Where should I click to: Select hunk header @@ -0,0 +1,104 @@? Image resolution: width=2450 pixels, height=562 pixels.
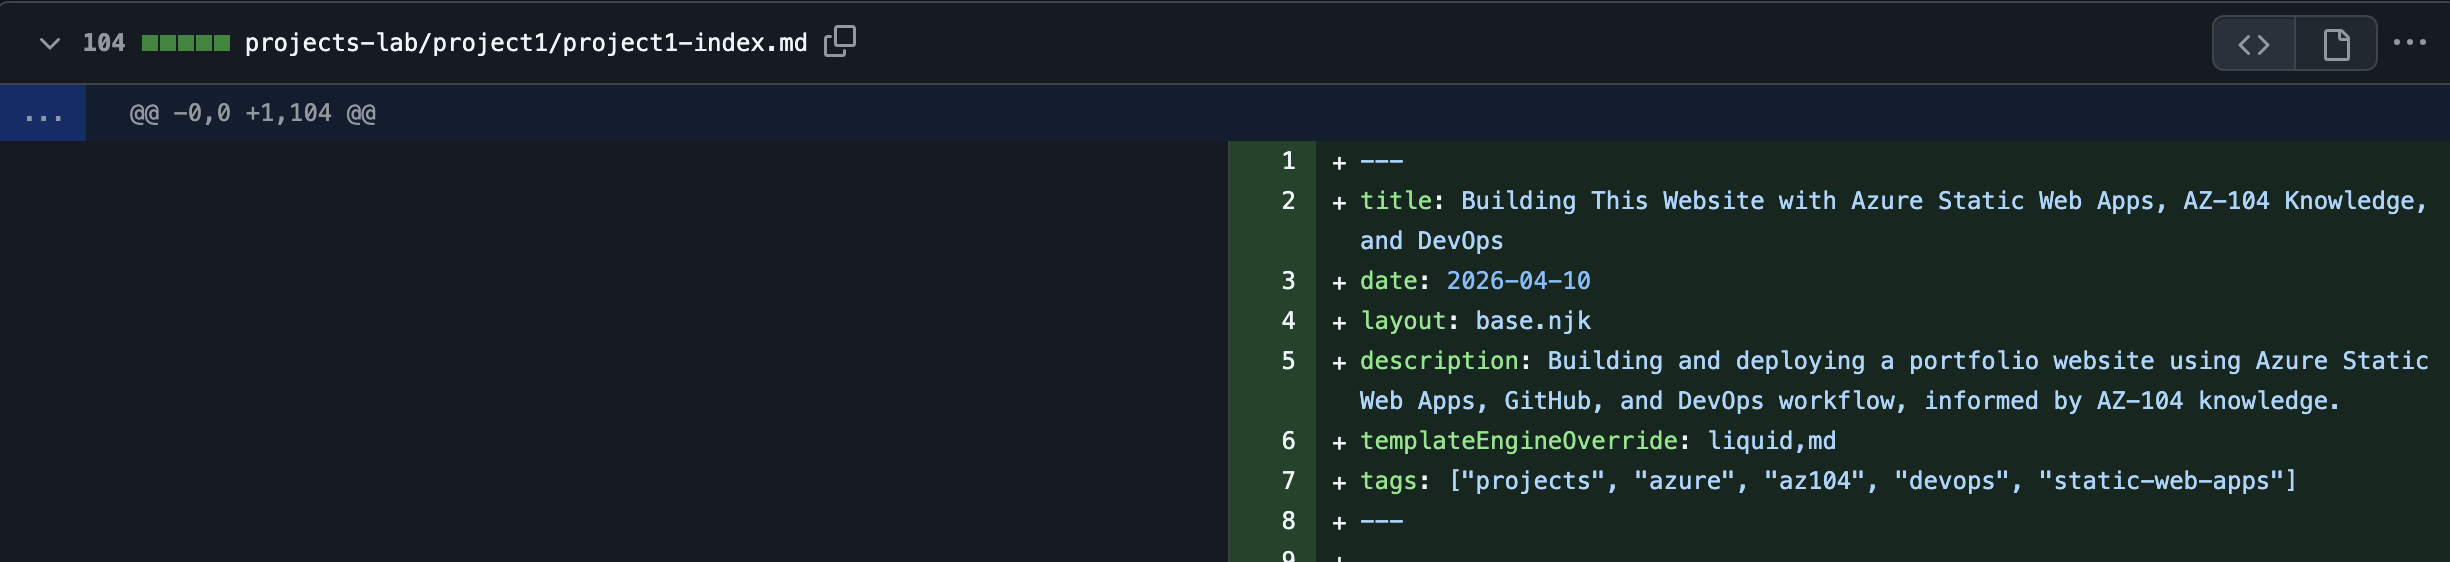click(x=253, y=113)
